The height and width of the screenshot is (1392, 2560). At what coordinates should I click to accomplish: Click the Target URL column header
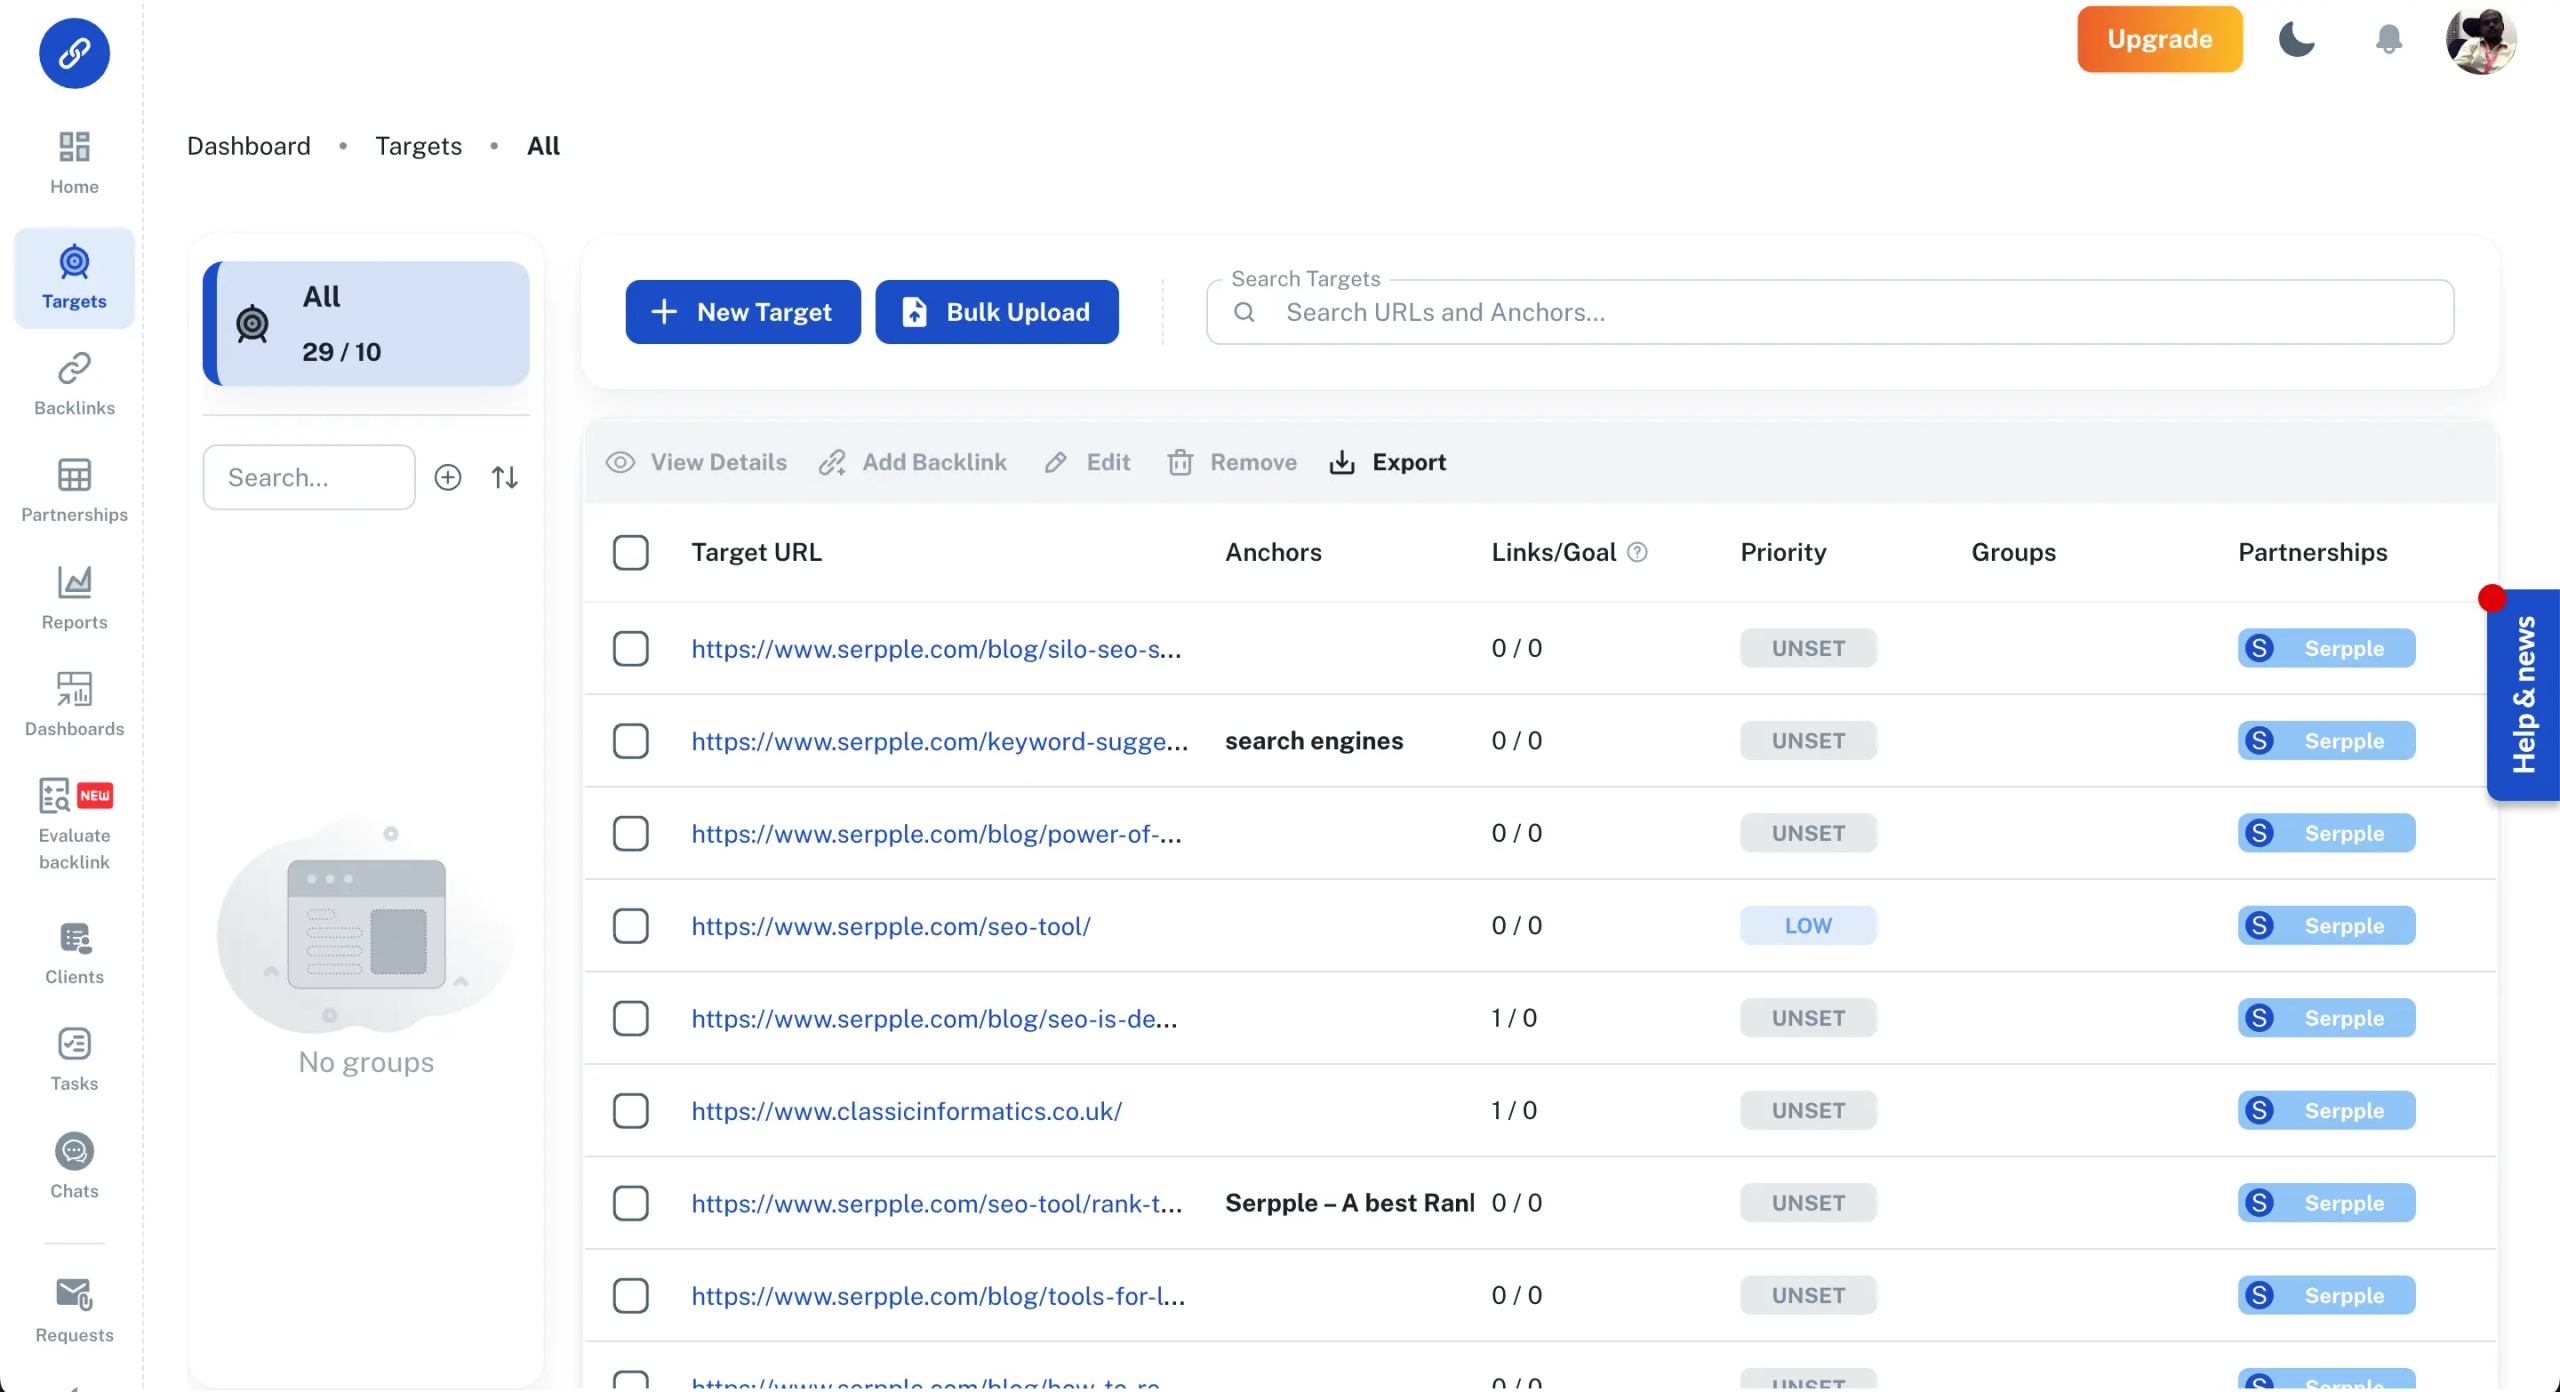pyautogui.click(x=756, y=552)
